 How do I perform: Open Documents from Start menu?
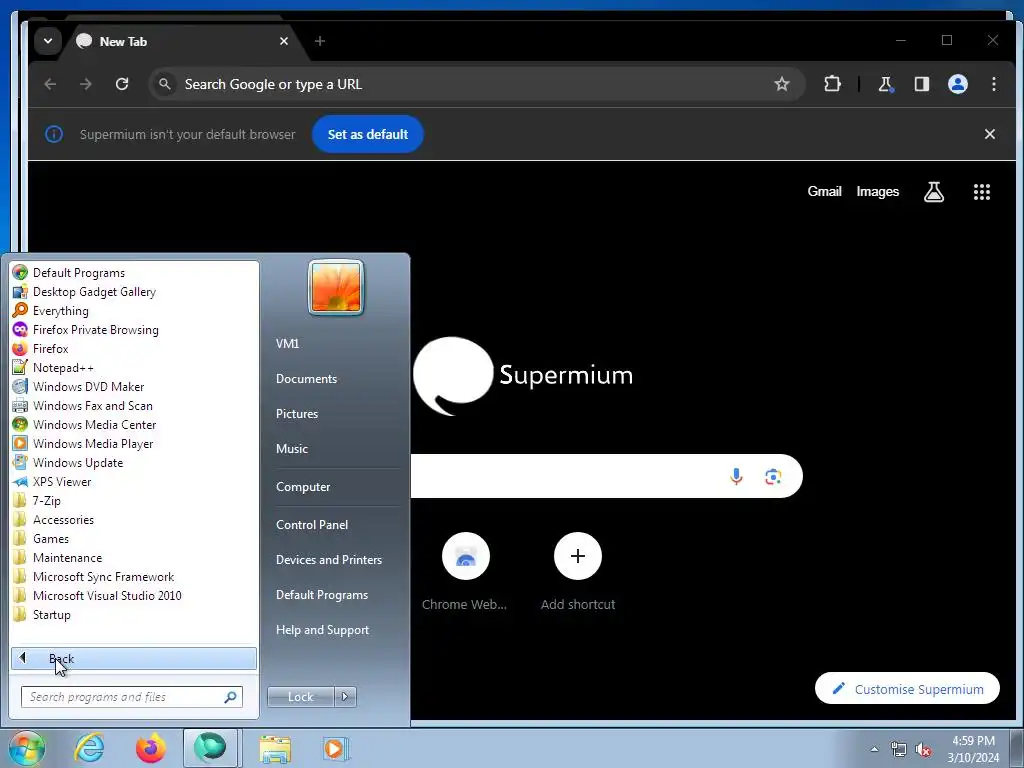click(x=306, y=379)
